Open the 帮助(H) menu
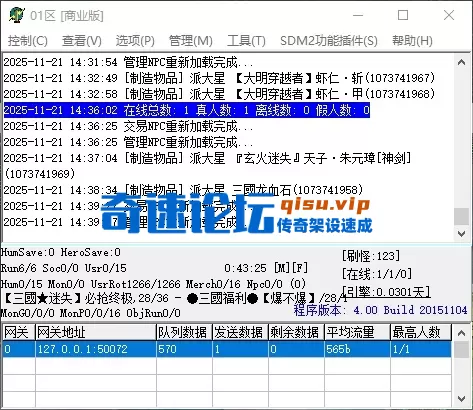This screenshot has height=410, width=473. coord(412,41)
